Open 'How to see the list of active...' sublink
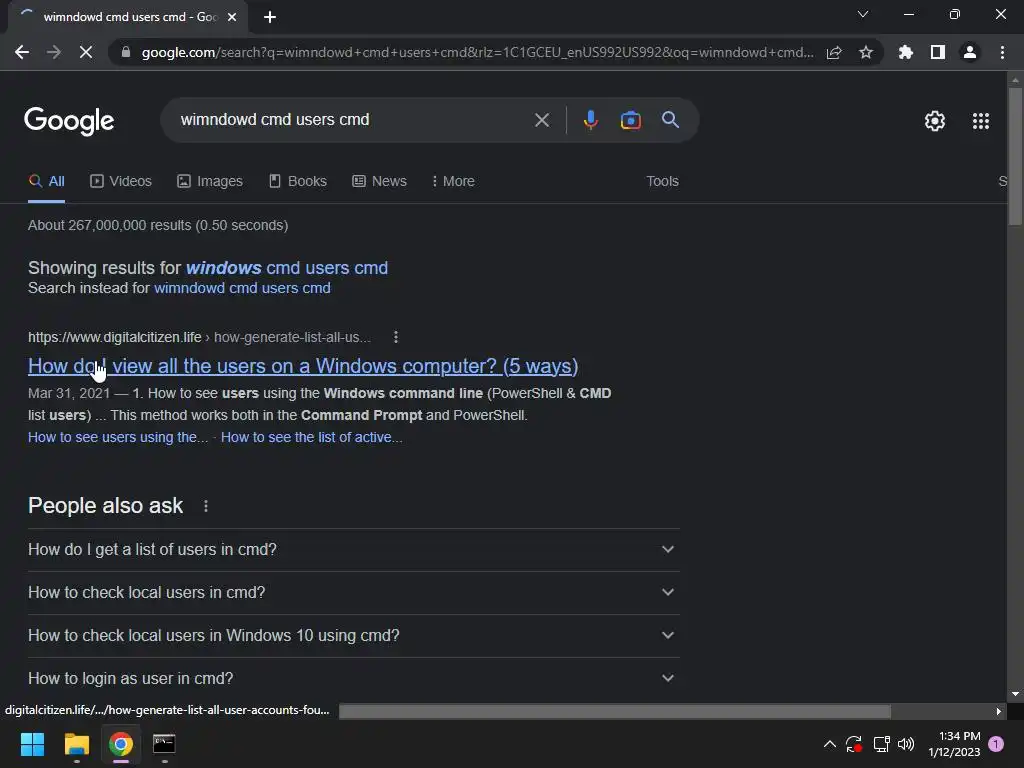 312,438
